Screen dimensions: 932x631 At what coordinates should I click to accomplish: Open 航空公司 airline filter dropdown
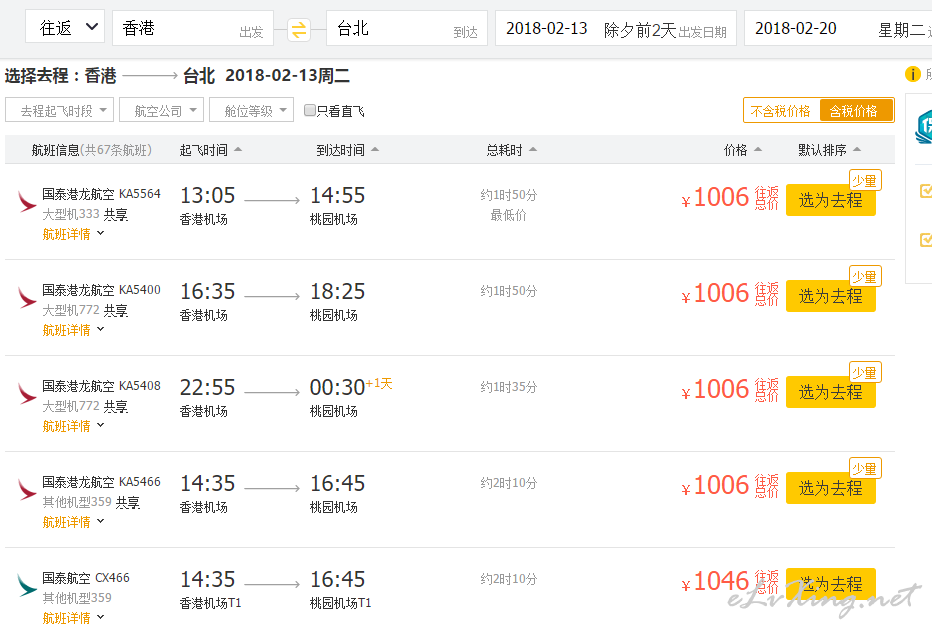pos(162,110)
